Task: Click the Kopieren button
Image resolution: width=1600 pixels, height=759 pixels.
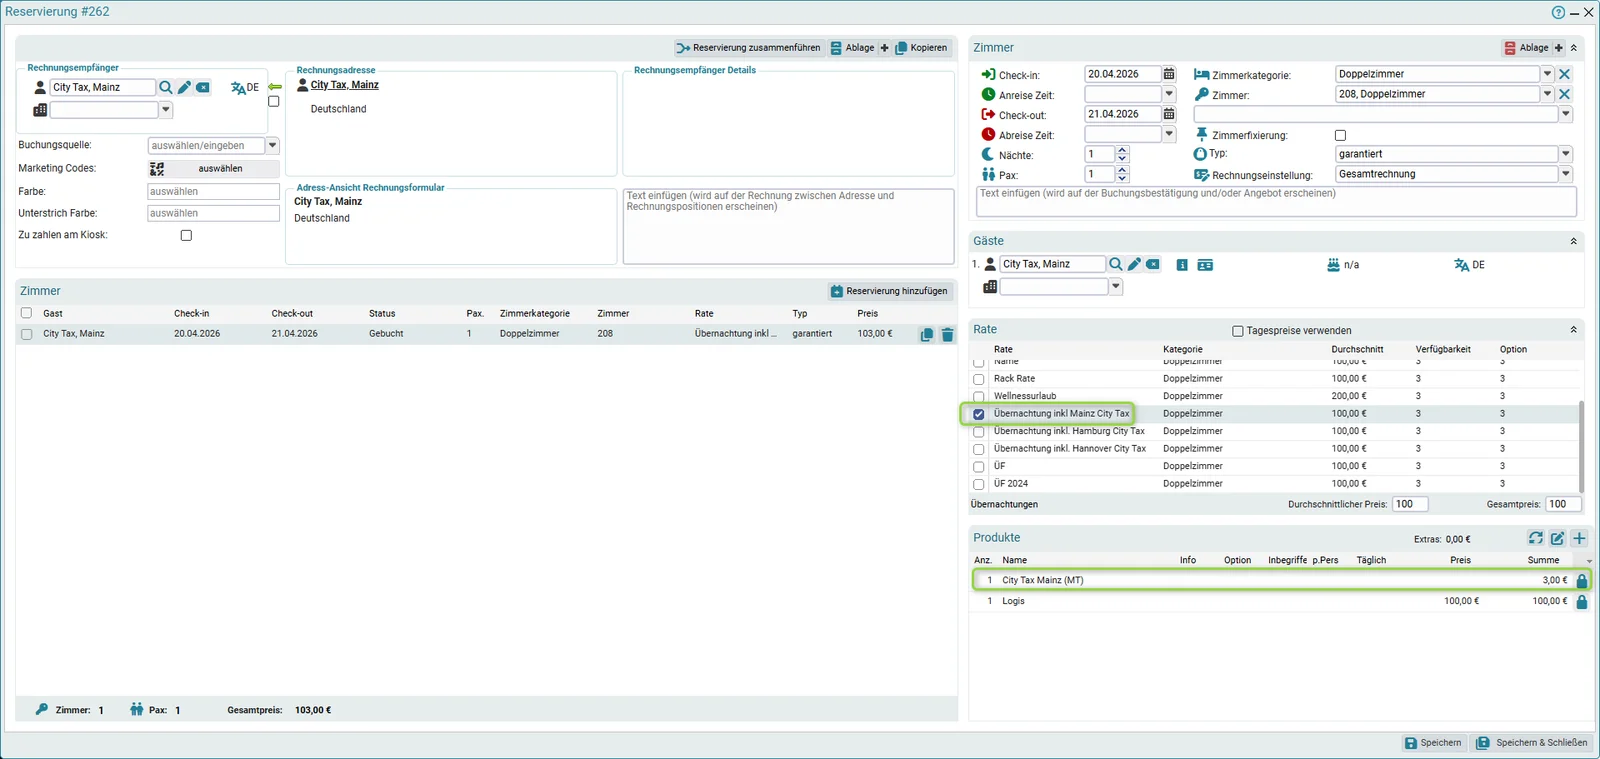Action: [921, 48]
